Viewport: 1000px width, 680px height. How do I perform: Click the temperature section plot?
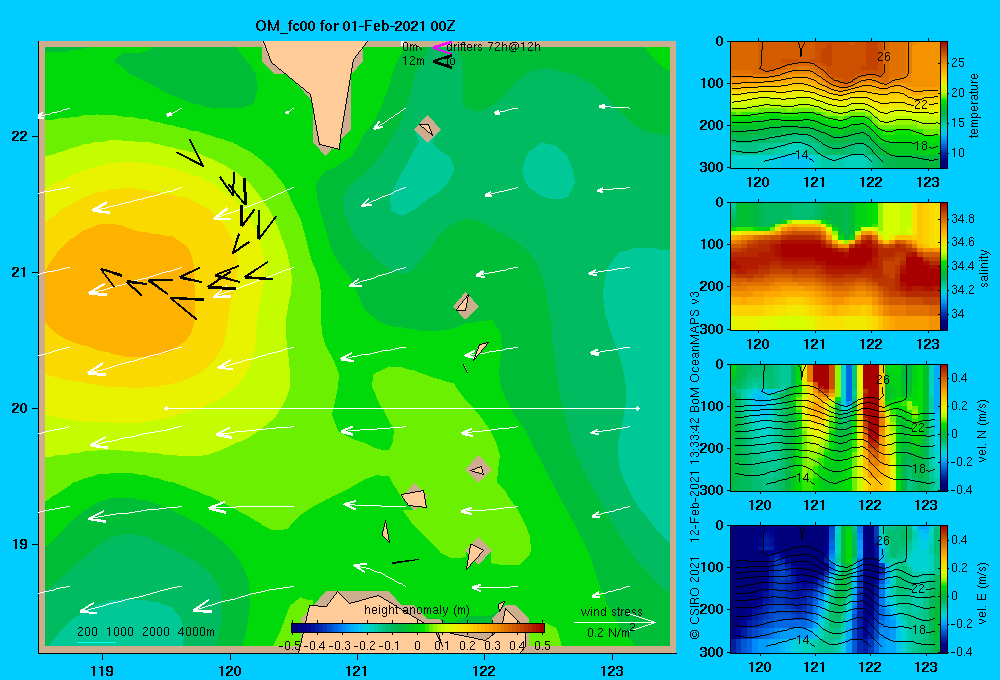(835, 105)
